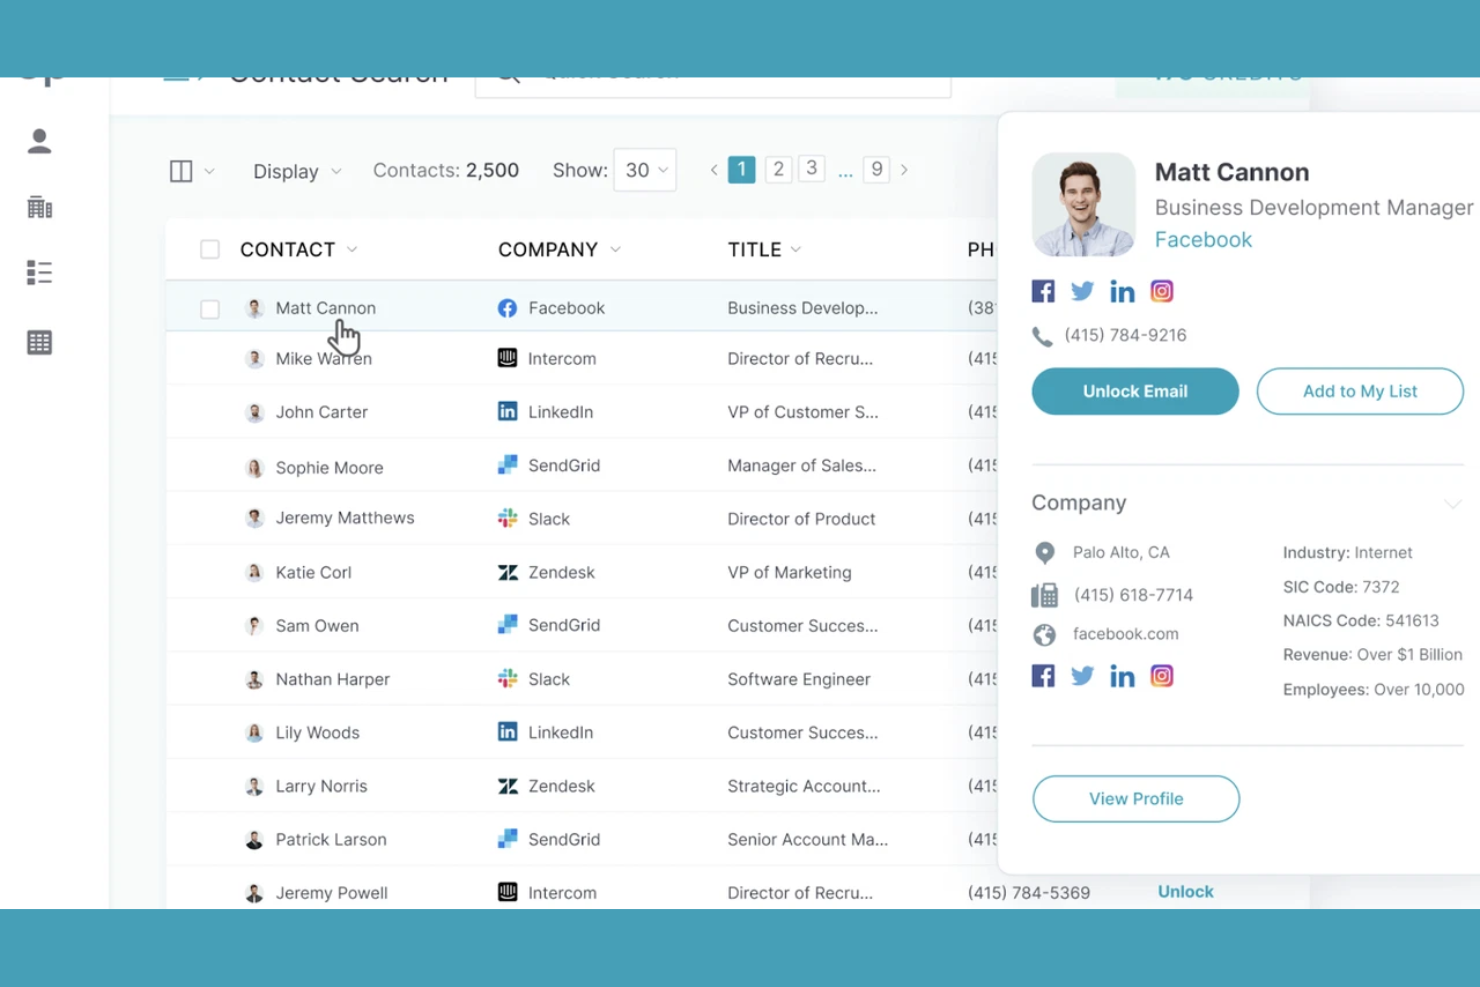This screenshot has height=987, width=1480.
Task: Go to the next page arrow
Action: (904, 170)
